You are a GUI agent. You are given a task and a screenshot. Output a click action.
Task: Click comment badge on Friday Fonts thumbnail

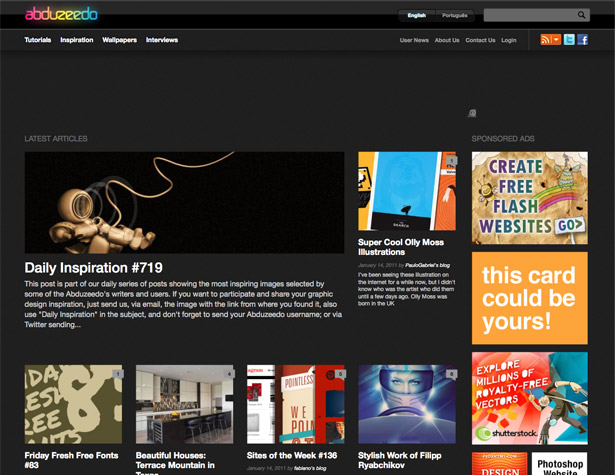pos(118,374)
